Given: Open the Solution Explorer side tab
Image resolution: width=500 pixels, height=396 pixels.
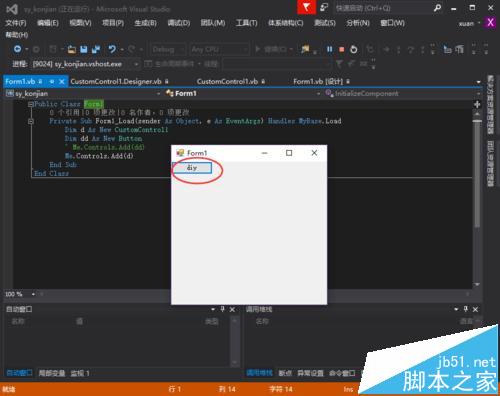Looking at the screenshot, I should point(490,105).
